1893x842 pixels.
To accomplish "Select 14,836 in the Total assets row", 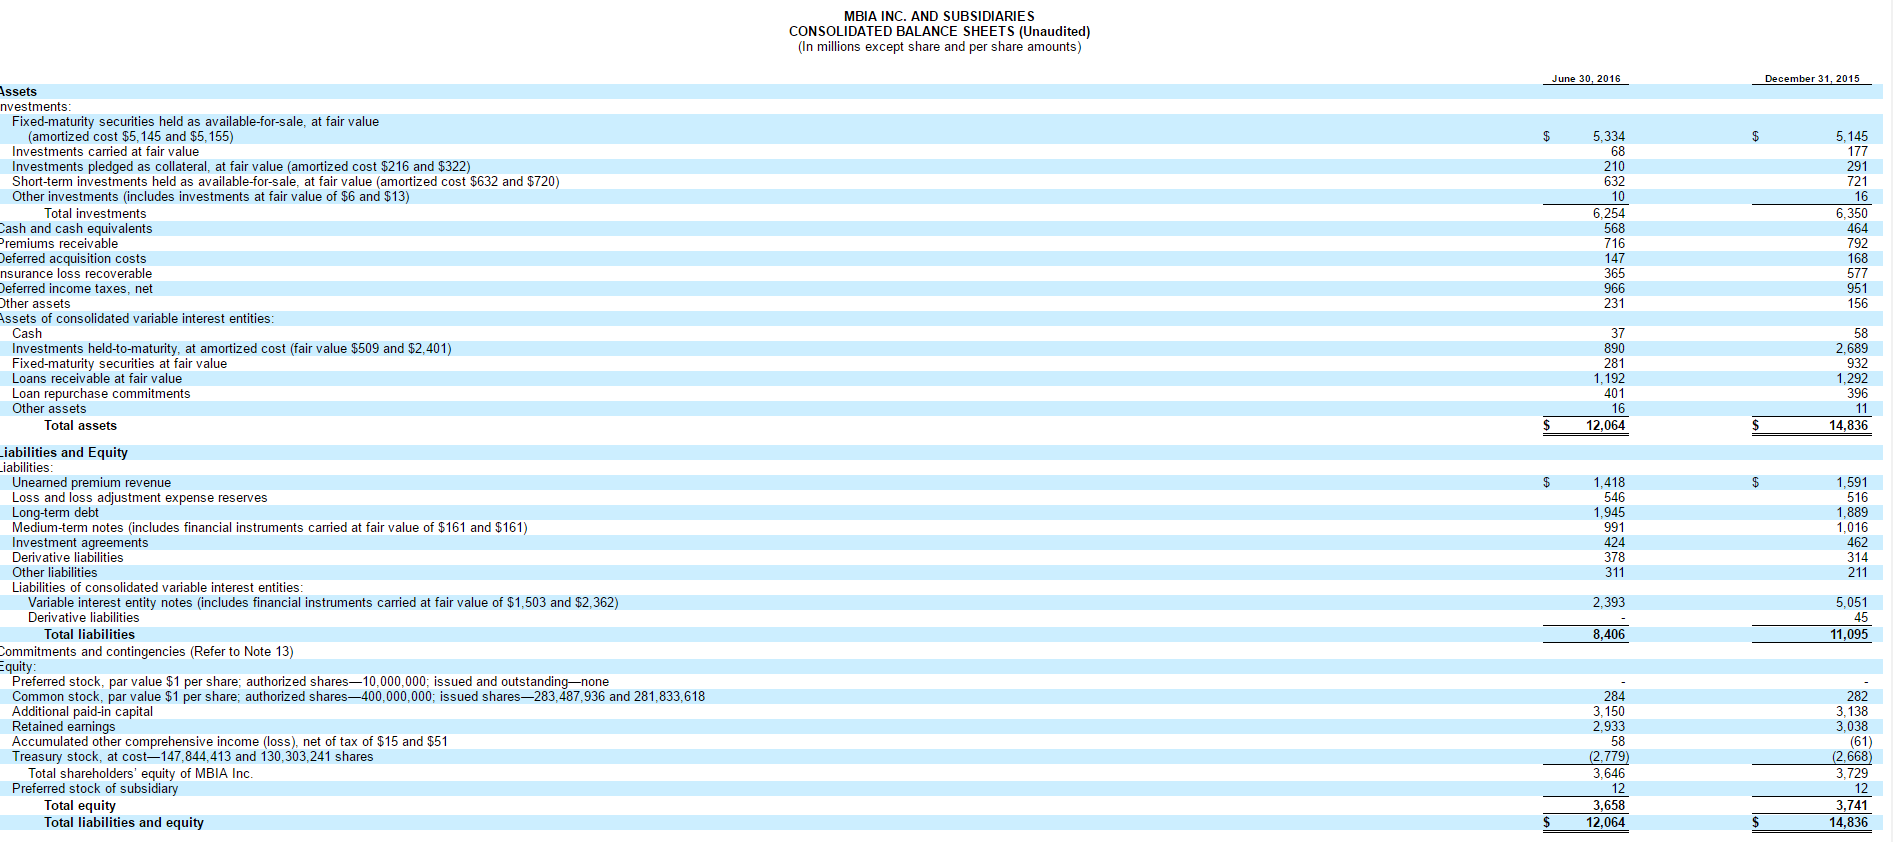I will coord(1848,425).
